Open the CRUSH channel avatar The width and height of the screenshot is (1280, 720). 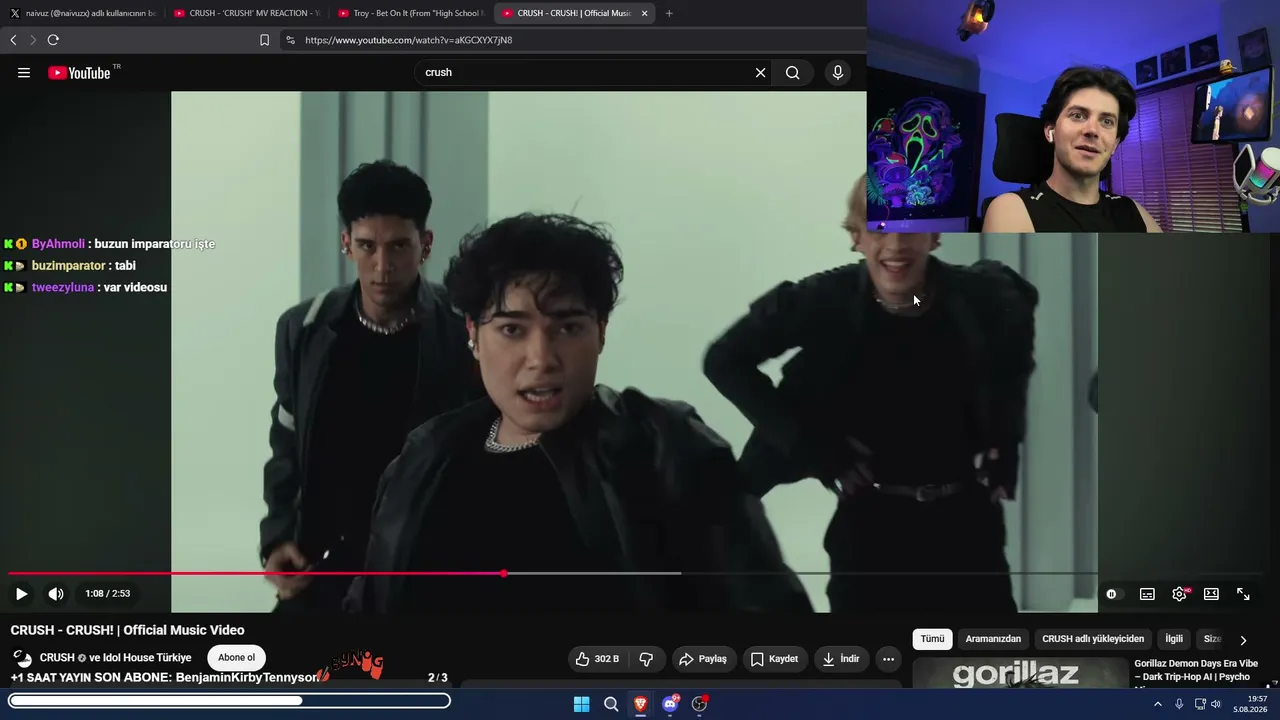(21, 658)
